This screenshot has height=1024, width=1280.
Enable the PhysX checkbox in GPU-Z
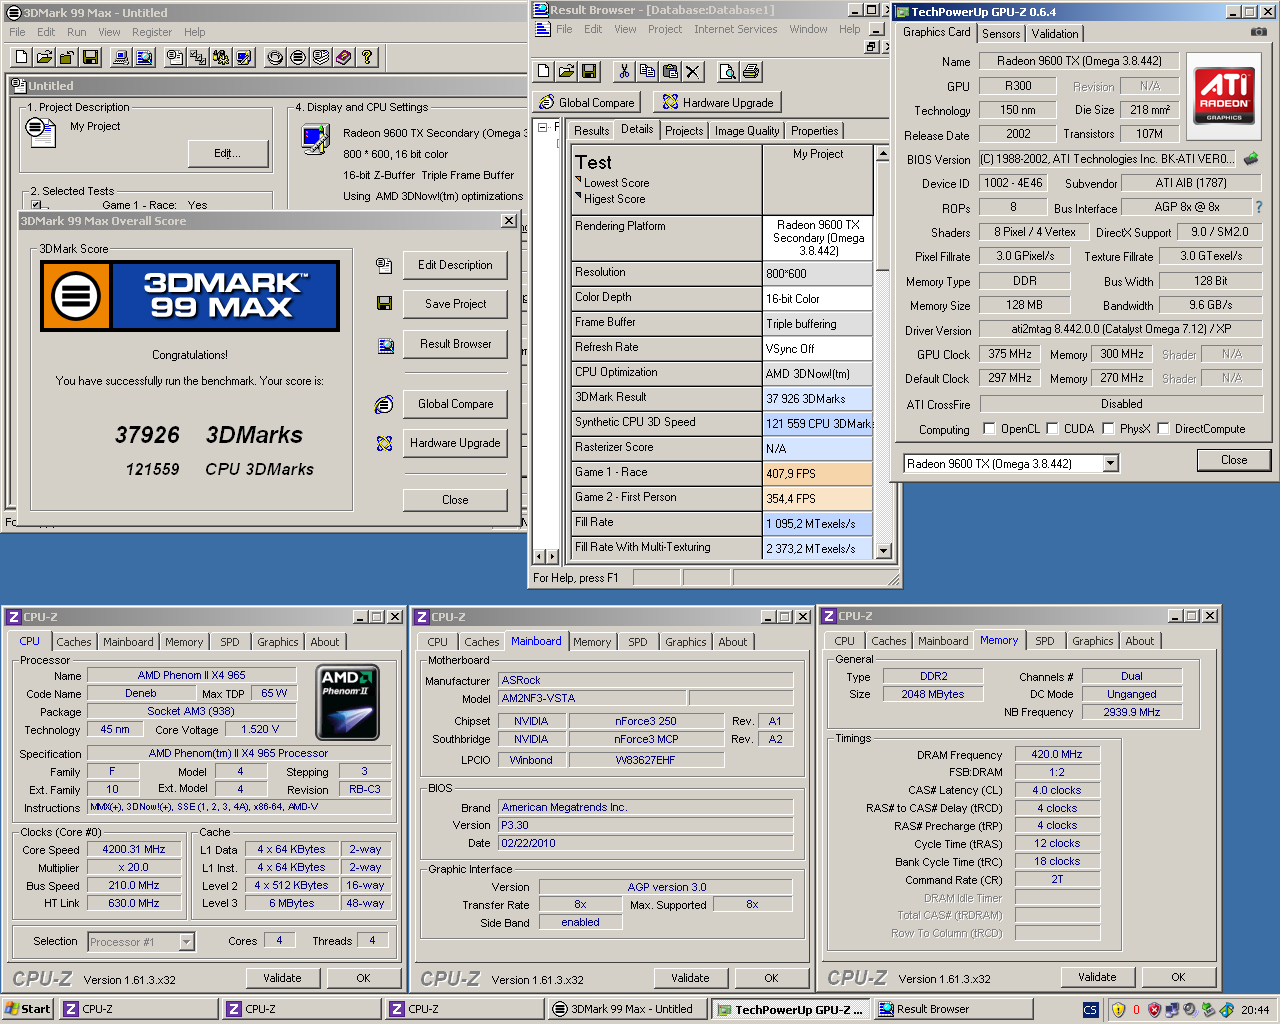pos(1108,429)
